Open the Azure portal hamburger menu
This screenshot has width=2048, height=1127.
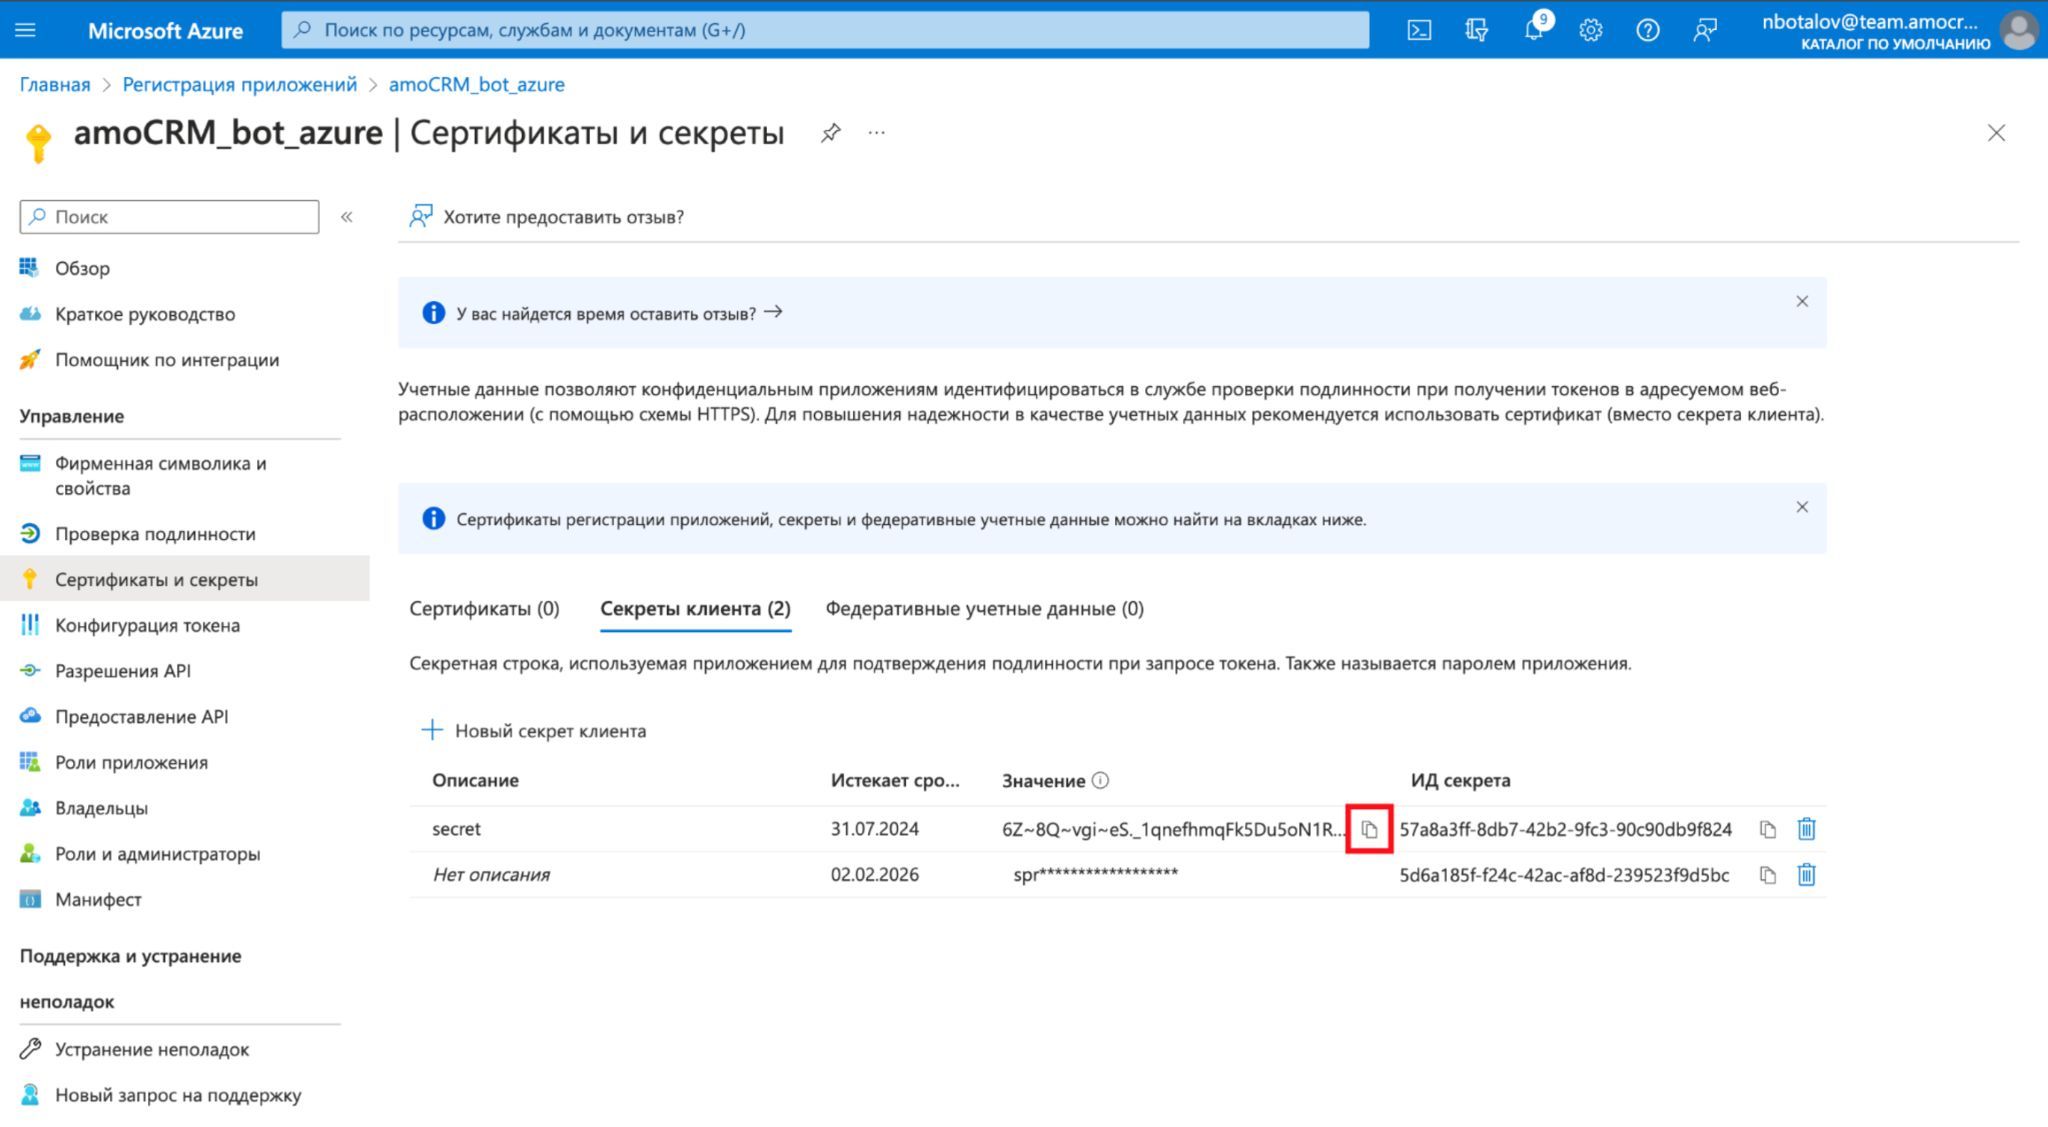[26, 30]
